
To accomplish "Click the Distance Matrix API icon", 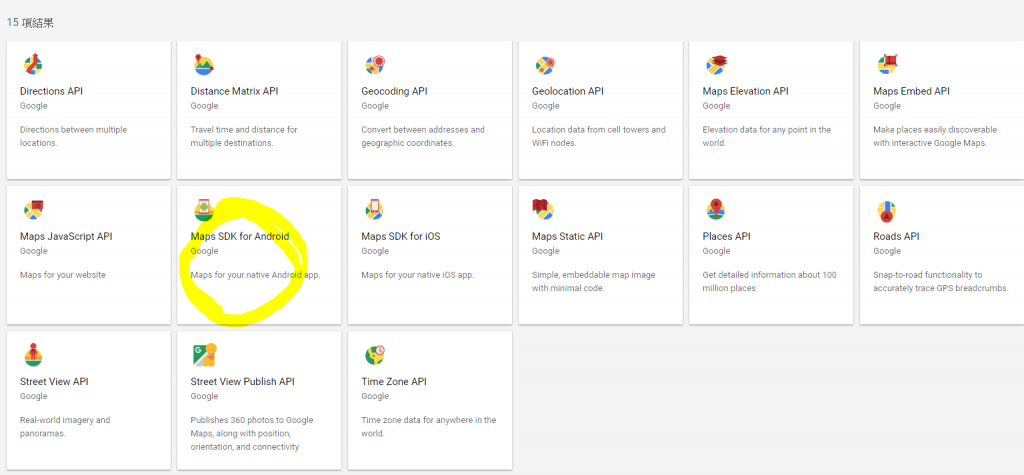I will [x=204, y=65].
